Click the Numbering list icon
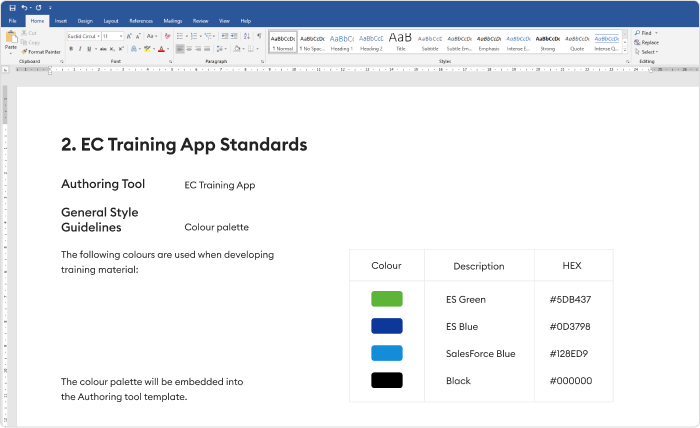The height and width of the screenshot is (428, 700). (194, 36)
